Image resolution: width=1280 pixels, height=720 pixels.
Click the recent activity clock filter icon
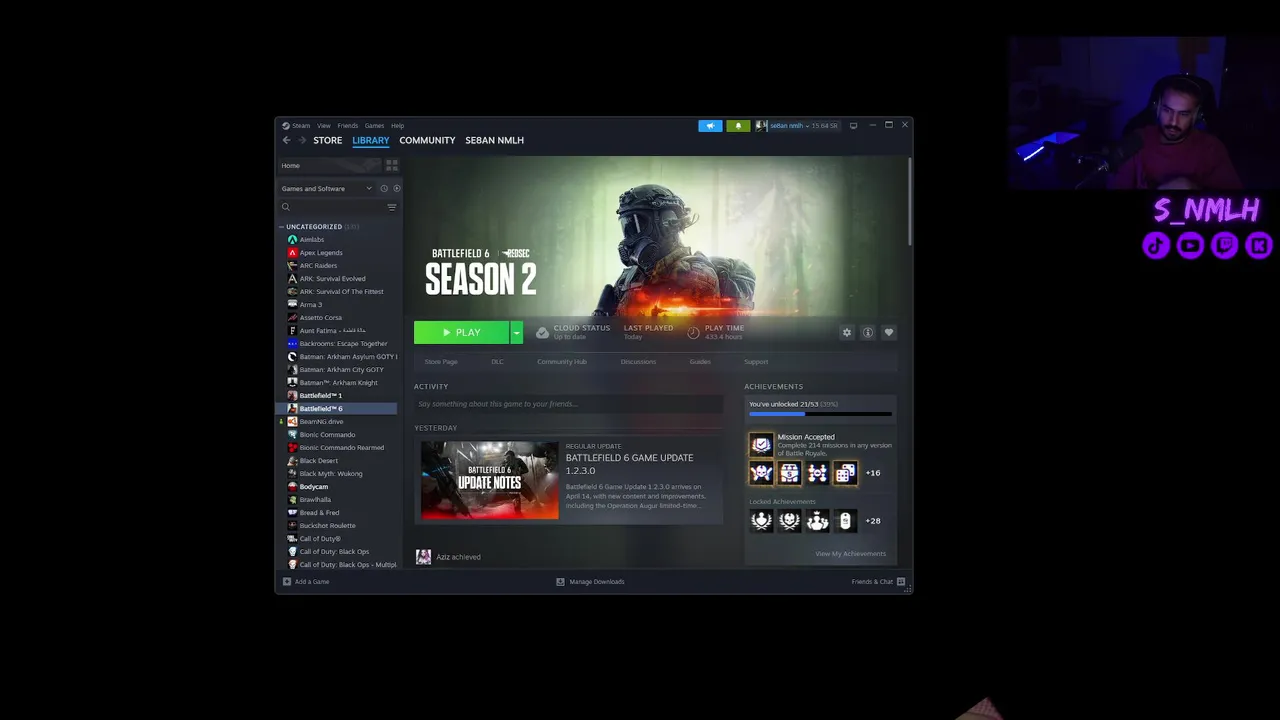(x=383, y=188)
